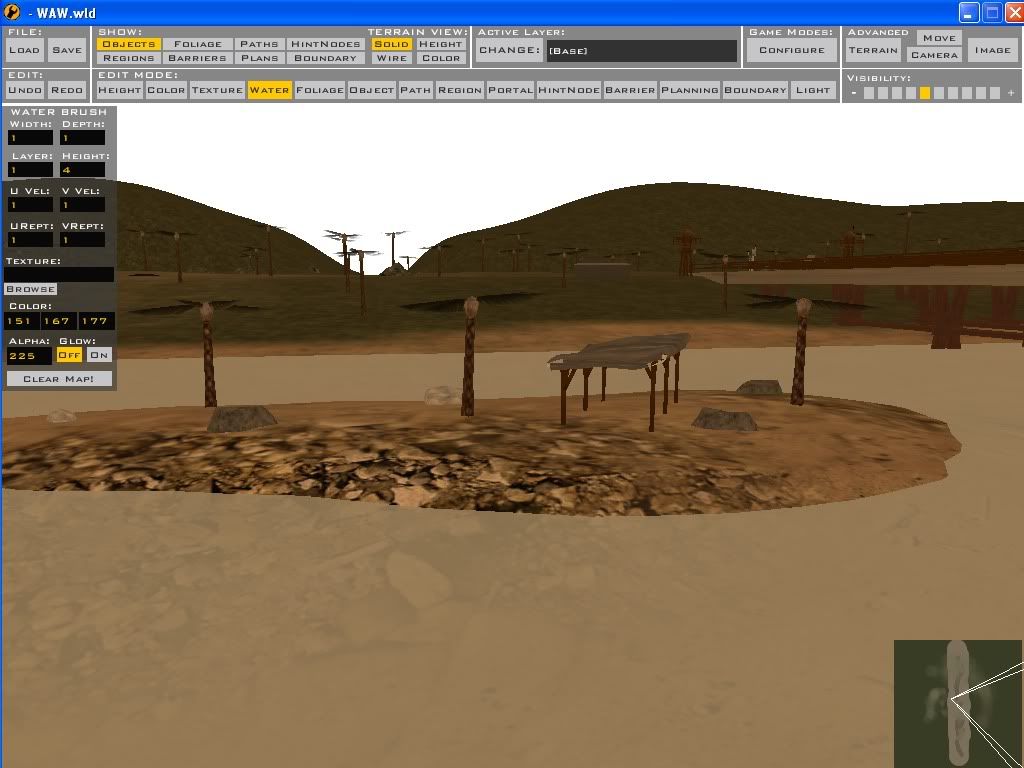Image resolution: width=1024 pixels, height=768 pixels.
Task: Click the Advanced Image button
Action: click(993, 50)
